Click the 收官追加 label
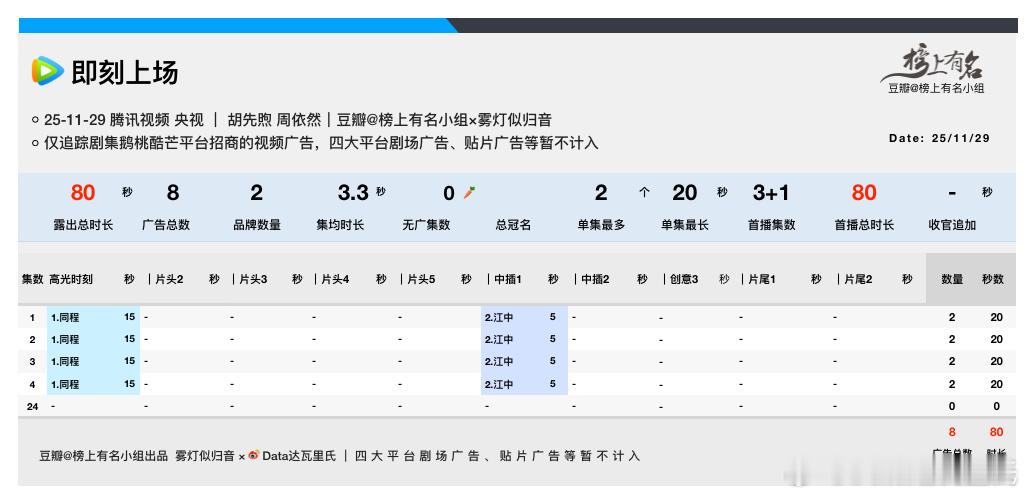 tap(953, 225)
